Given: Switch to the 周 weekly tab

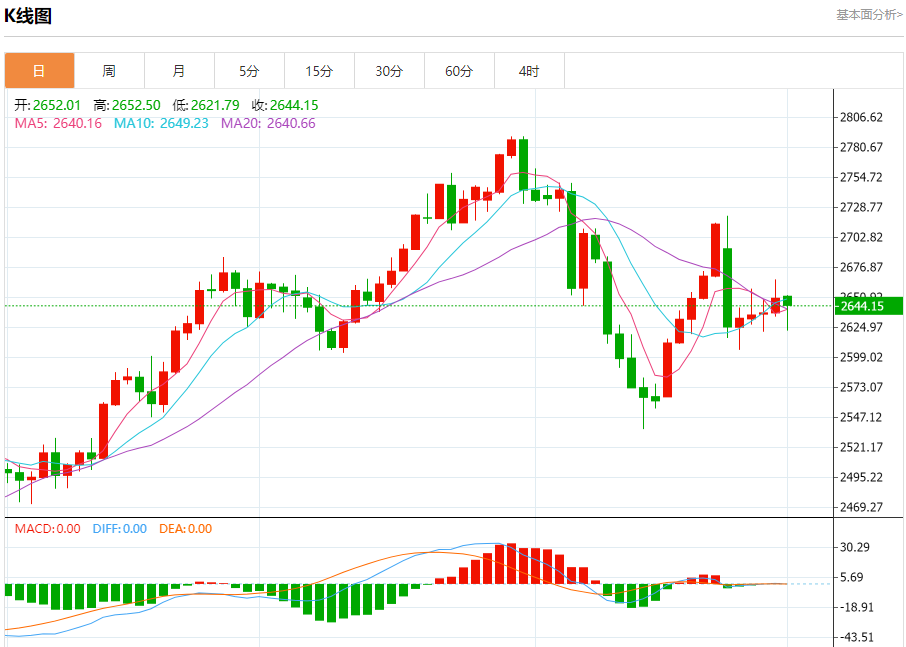Looking at the screenshot, I should pyautogui.click(x=109, y=71).
